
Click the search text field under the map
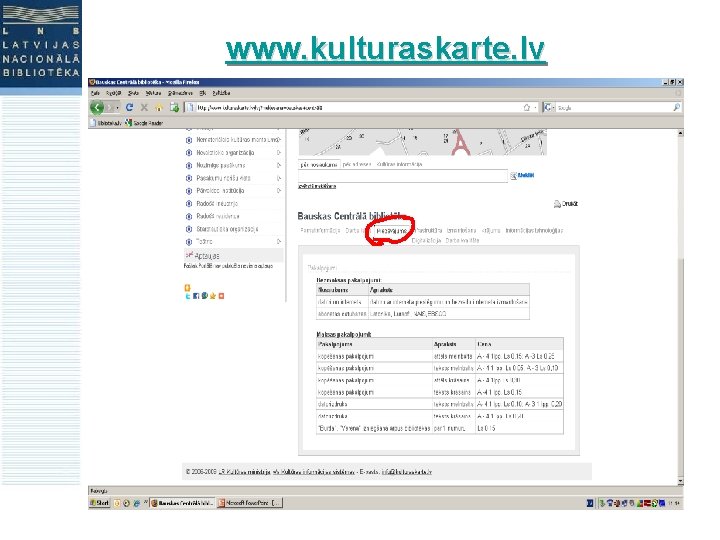point(403,176)
